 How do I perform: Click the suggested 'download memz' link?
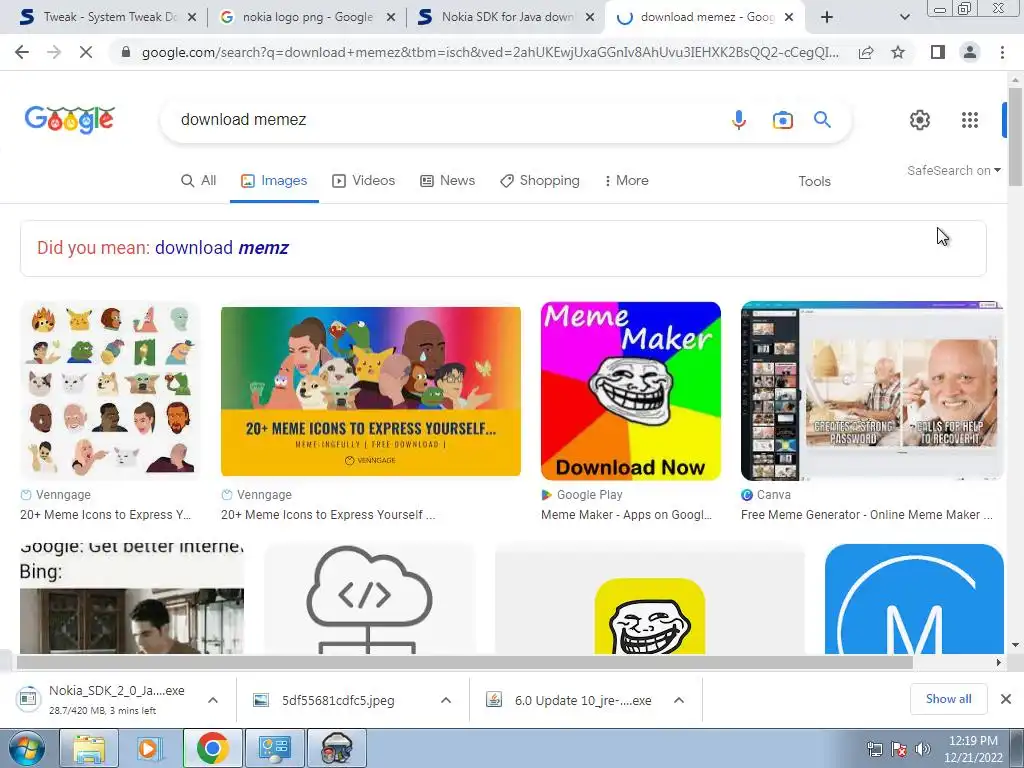(x=222, y=248)
